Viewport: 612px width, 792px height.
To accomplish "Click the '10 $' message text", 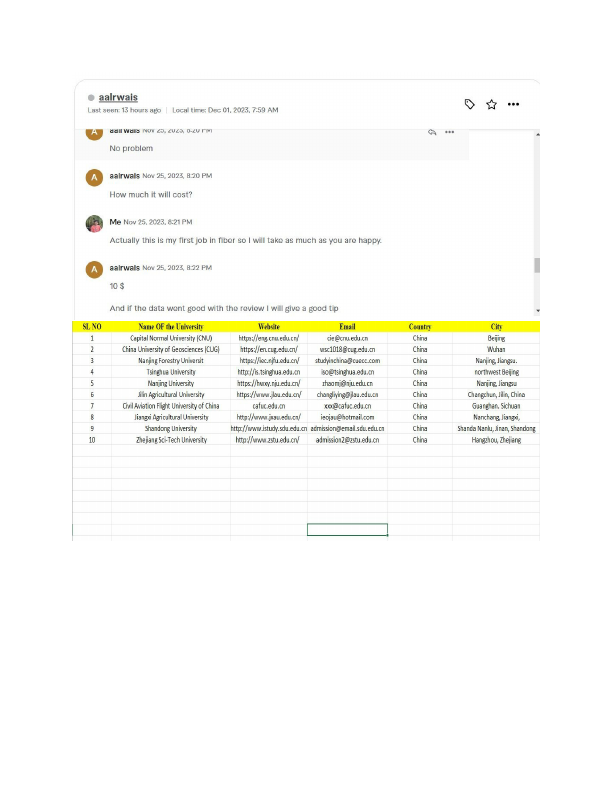I will pyautogui.click(x=117, y=286).
